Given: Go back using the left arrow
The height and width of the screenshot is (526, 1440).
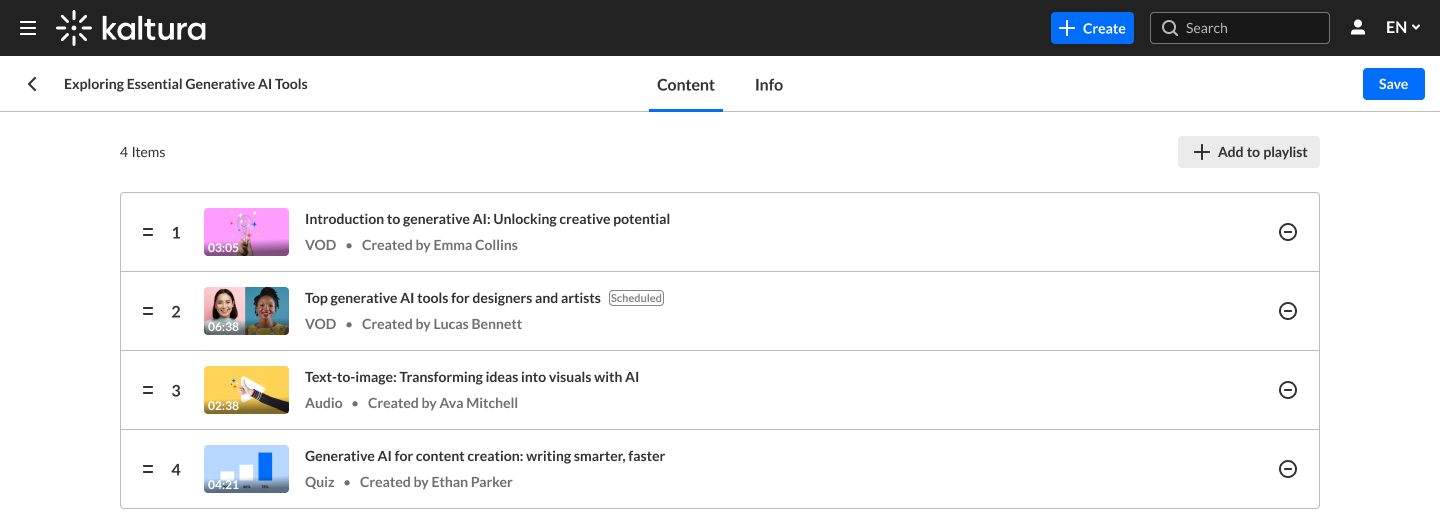Looking at the screenshot, I should point(32,84).
